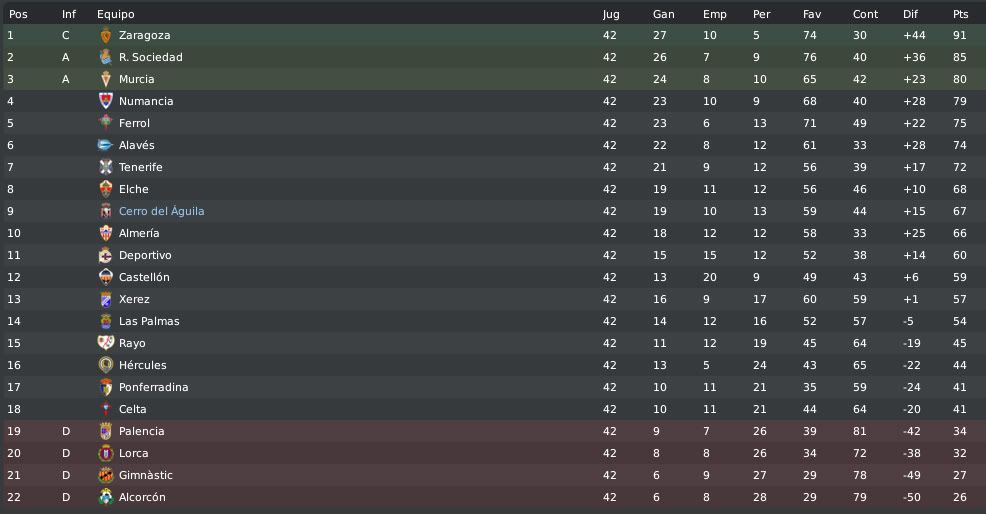Screen dimensions: 986x514
Task: Click the Tenerife team badge
Action: (106, 167)
